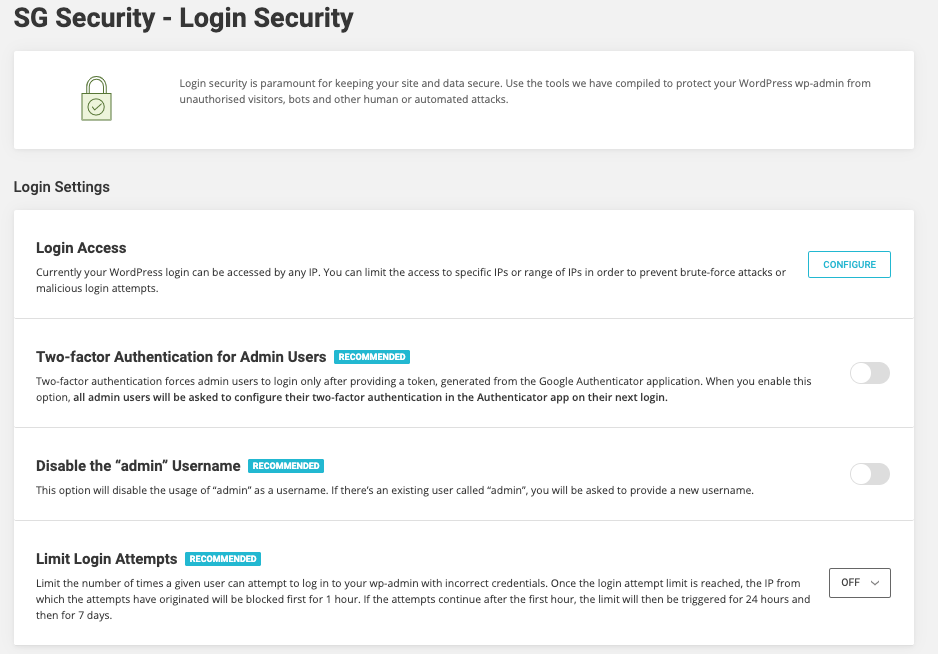The height and width of the screenshot is (654, 938).
Task: Enable Two-factor Authentication for Admin Users
Action: click(x=868, y=373)
